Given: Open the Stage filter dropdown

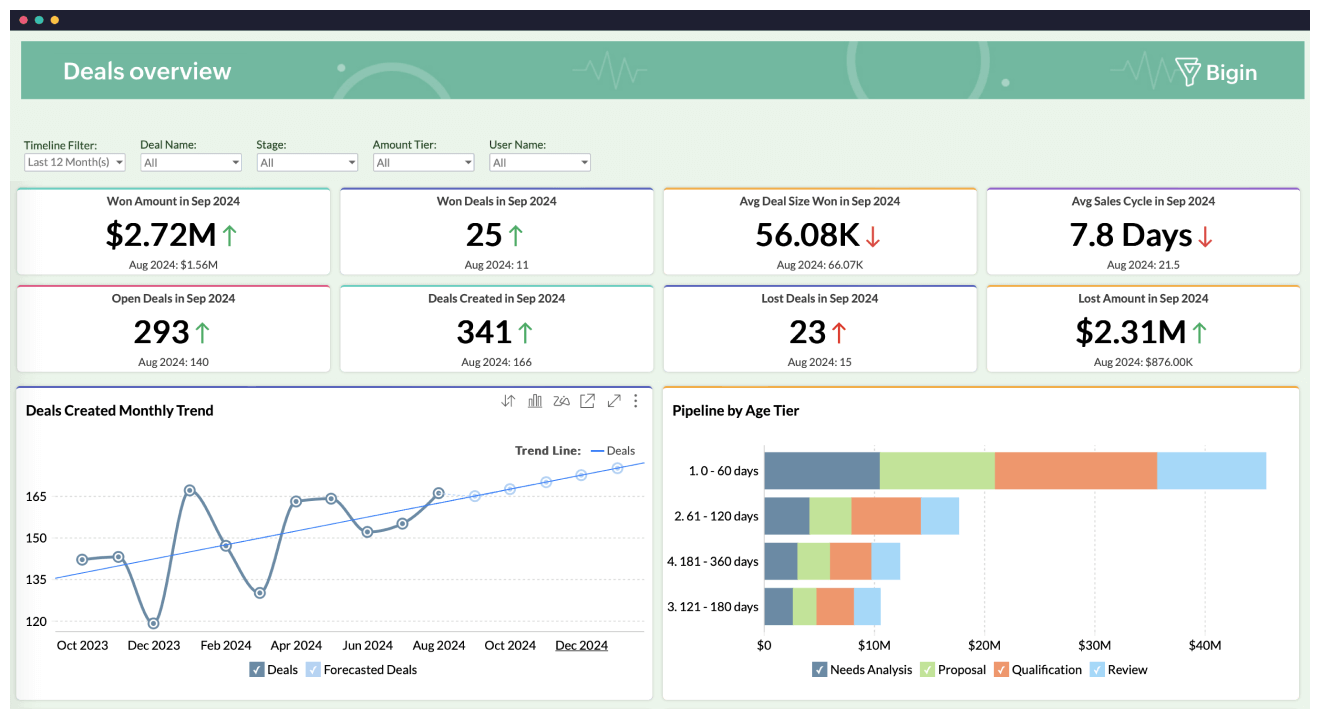Looking at the screenshot, I should coord(307,162).
